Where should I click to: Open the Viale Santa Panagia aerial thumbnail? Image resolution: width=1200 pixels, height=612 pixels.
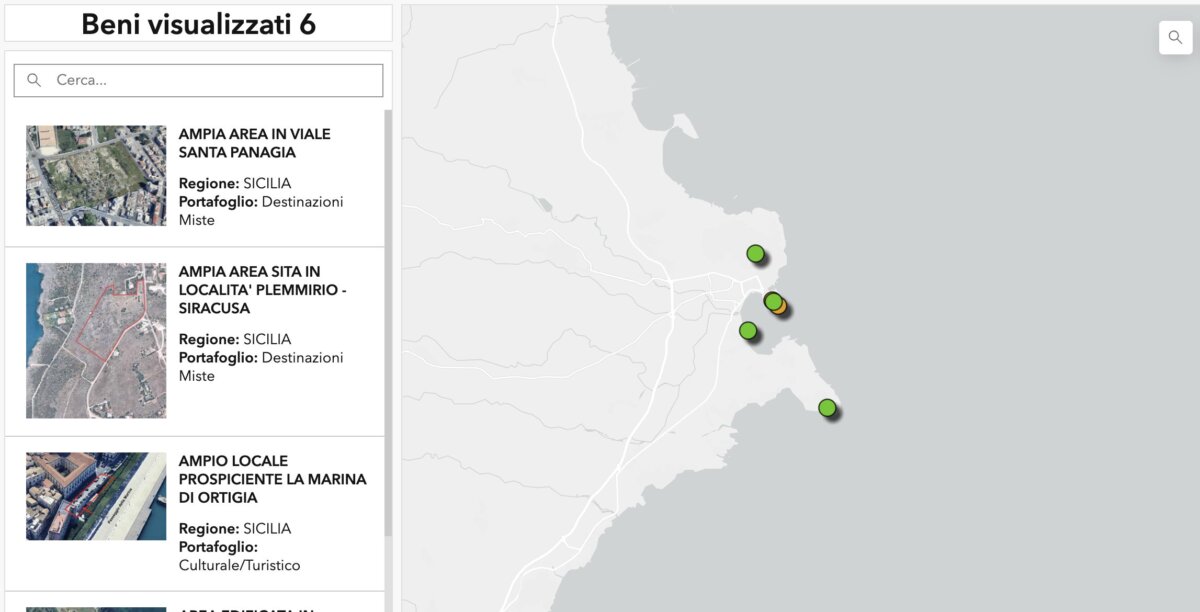click(x=96, y=175)
